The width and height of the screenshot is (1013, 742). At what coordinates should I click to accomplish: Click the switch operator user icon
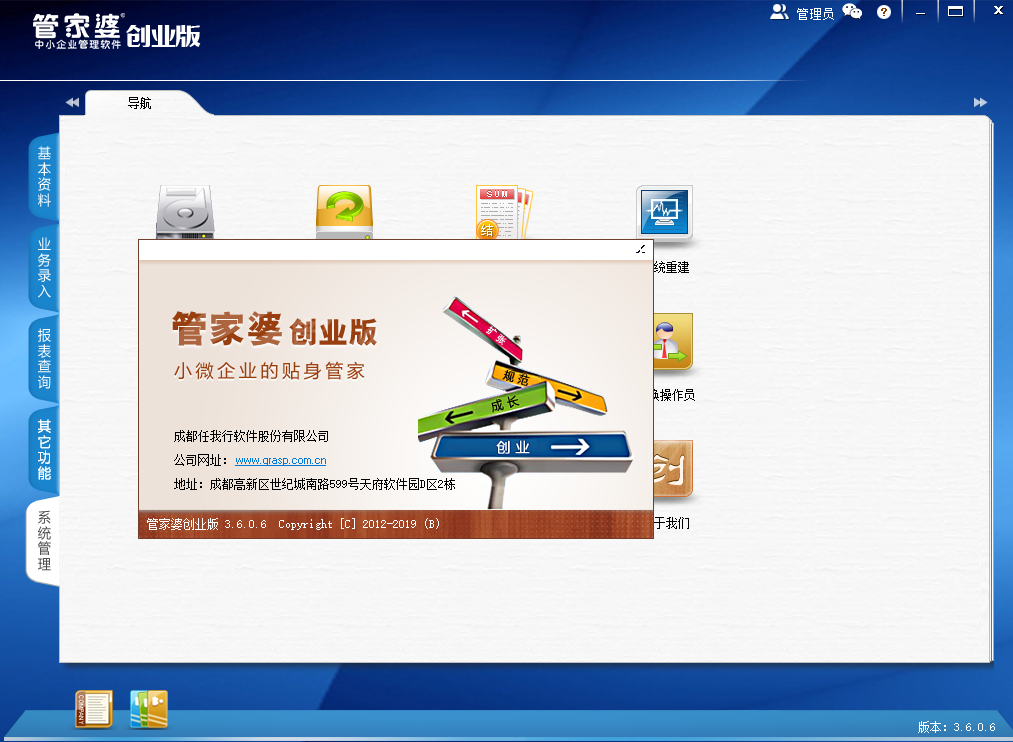coord(672,341)
